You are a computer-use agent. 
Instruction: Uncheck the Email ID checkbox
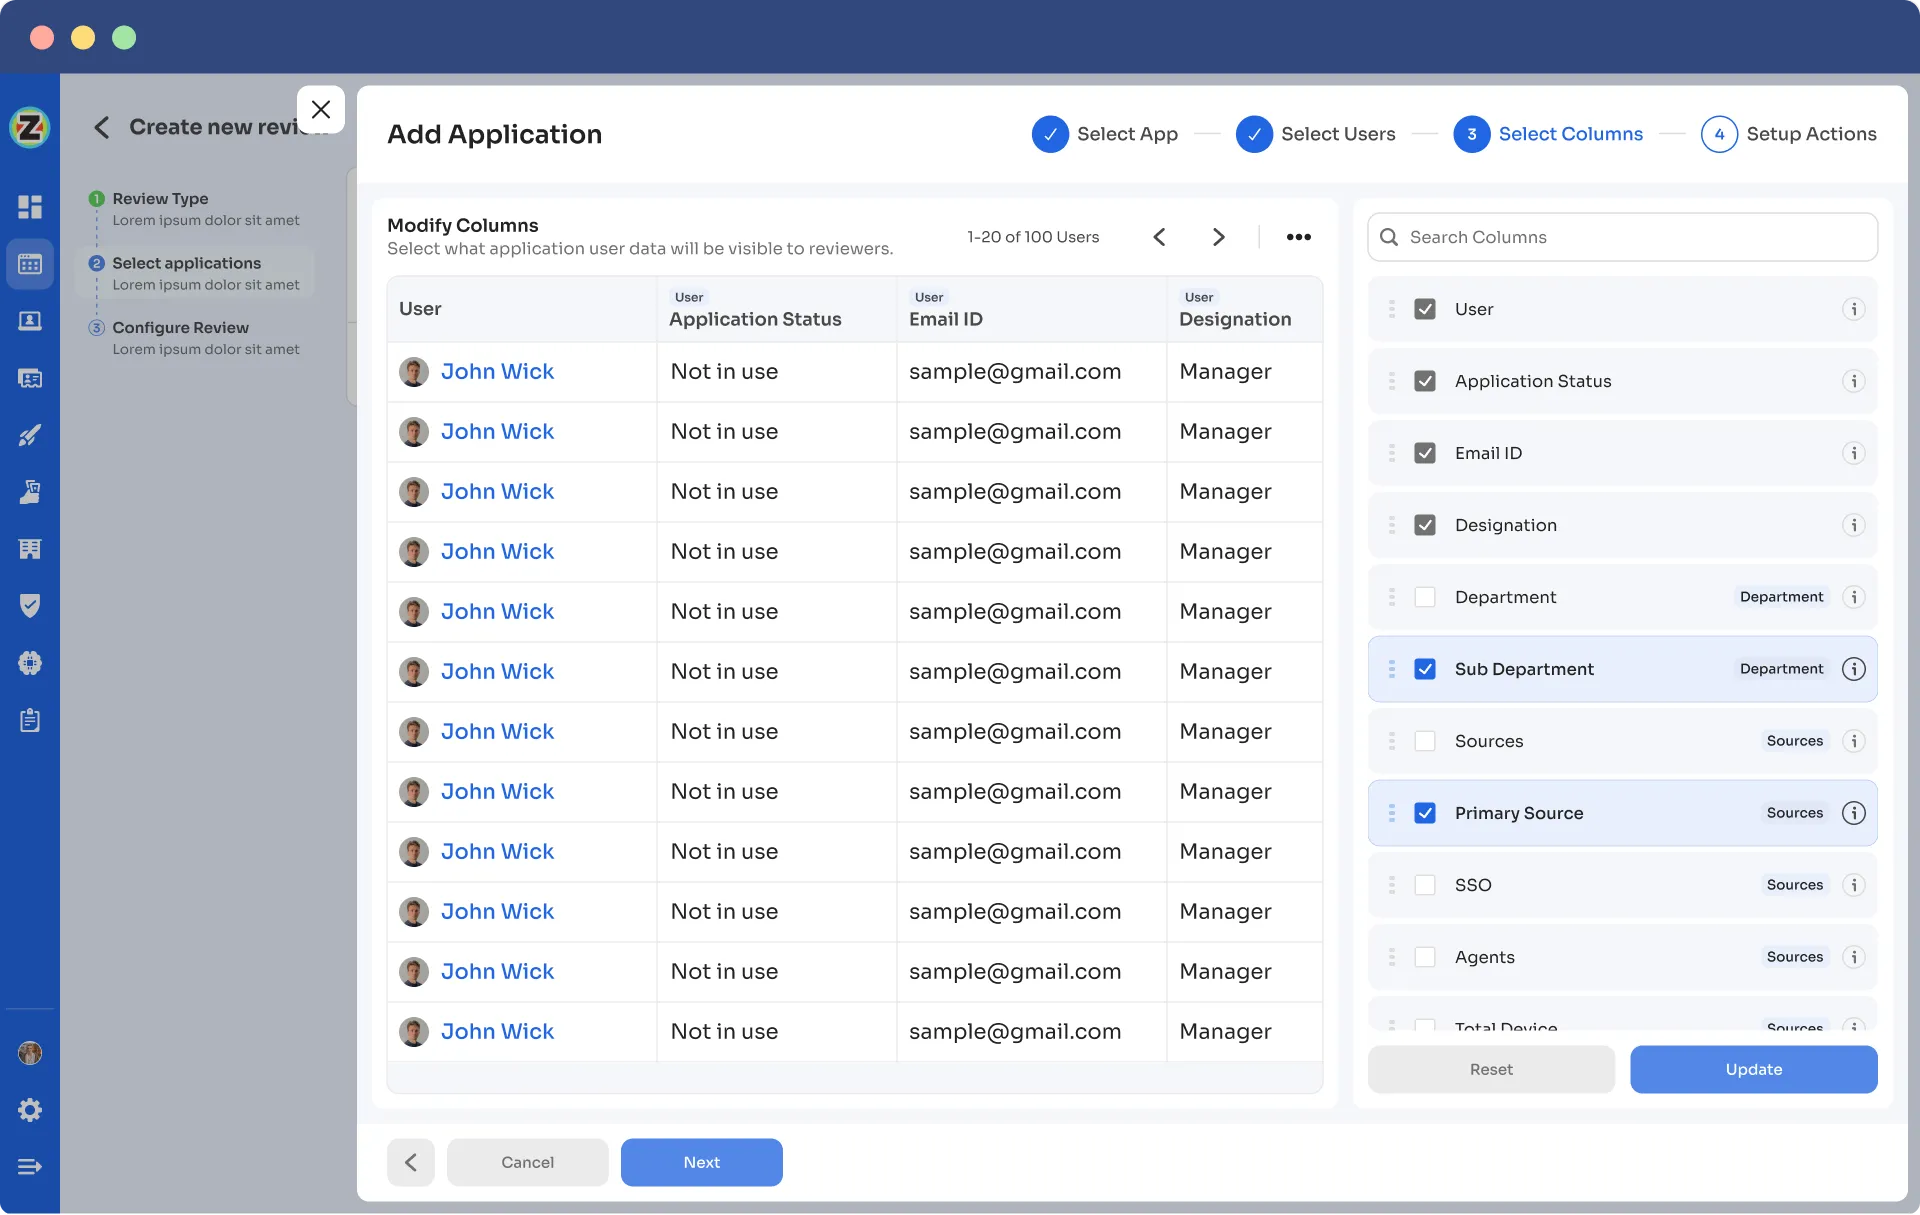coord(1425,453)
